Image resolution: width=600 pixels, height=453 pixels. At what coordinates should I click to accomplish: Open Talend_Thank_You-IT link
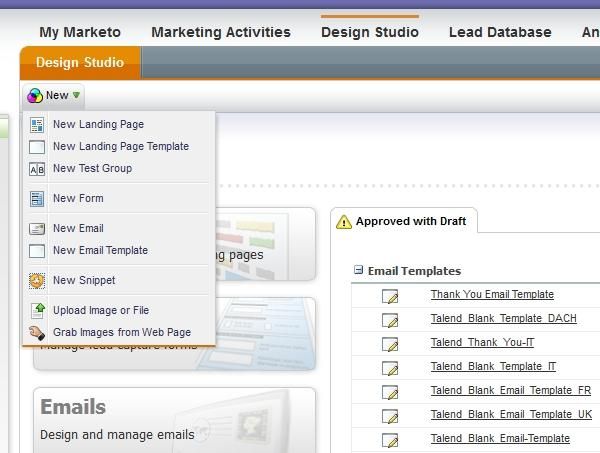point(482,342)
